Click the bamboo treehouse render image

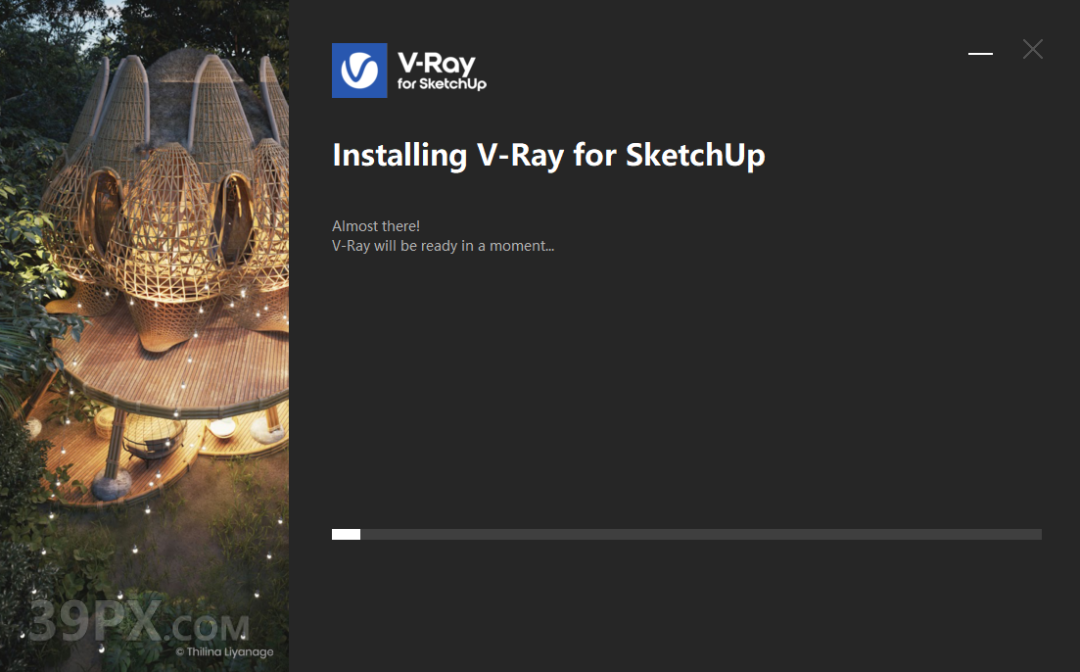pos(145,336)
